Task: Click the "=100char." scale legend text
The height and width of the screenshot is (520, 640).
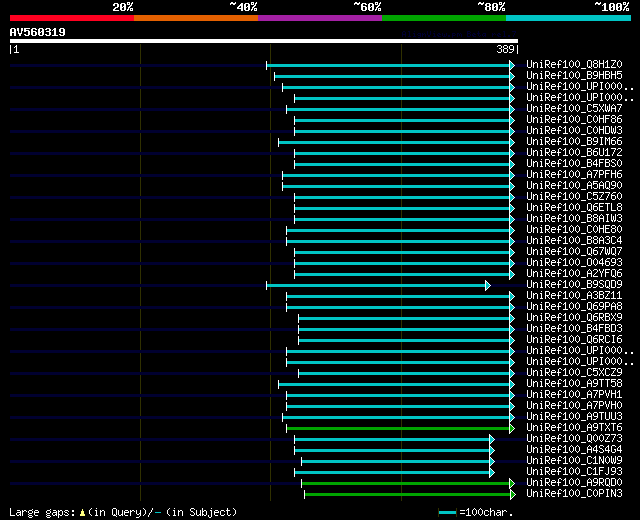Action: pyautogui.click(x=486, y=512)
